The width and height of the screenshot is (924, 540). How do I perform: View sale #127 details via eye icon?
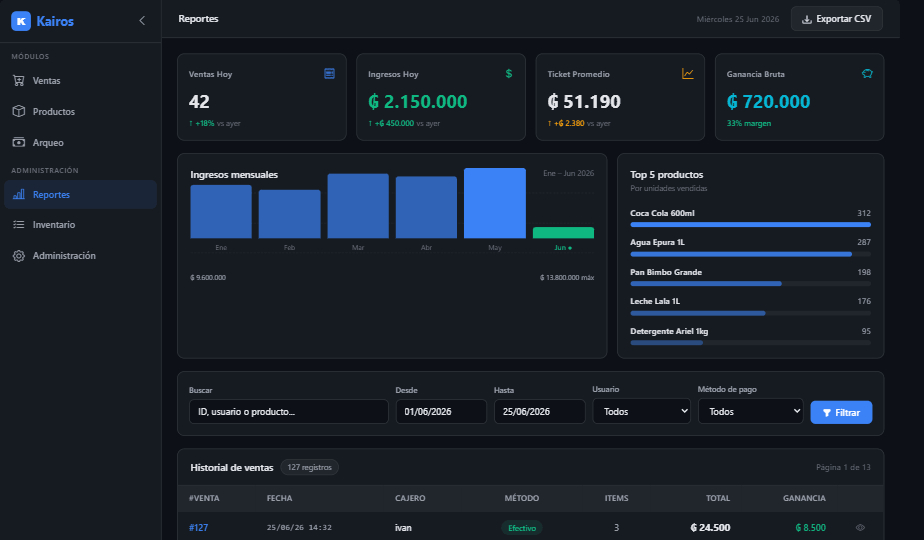[860, 528]
